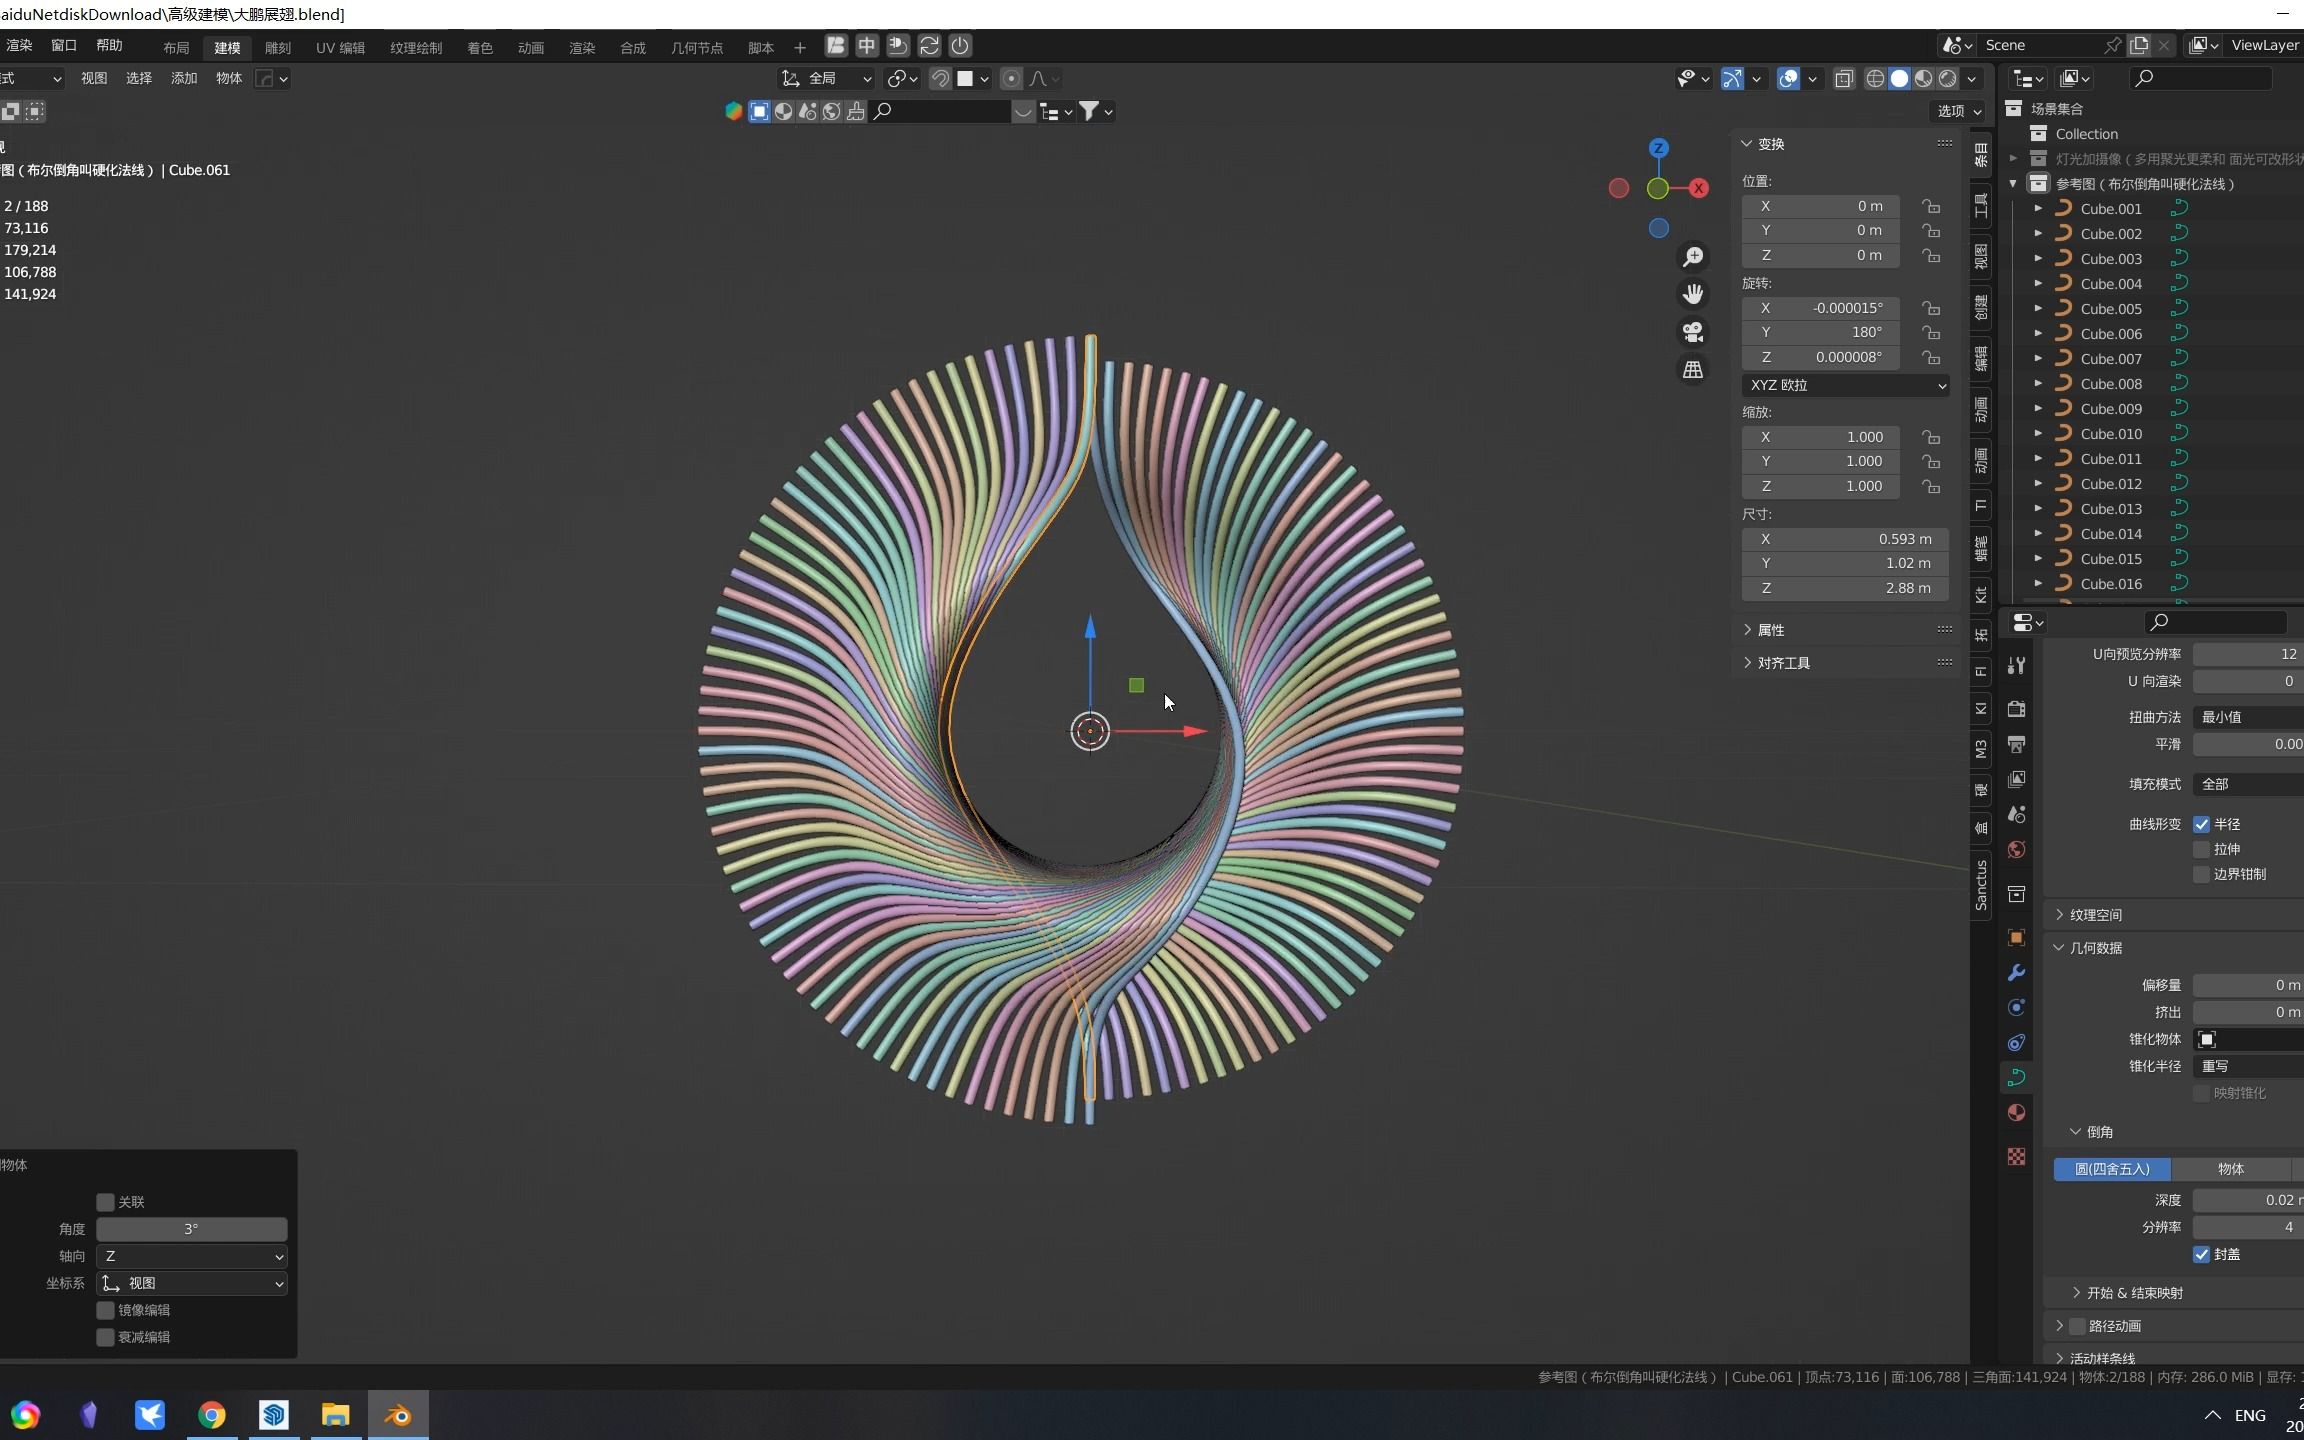Open the 添加 menu in viewport header
Viewport: 2304px width, 1440px height.
pyautogui.click(x=184, y=78)
